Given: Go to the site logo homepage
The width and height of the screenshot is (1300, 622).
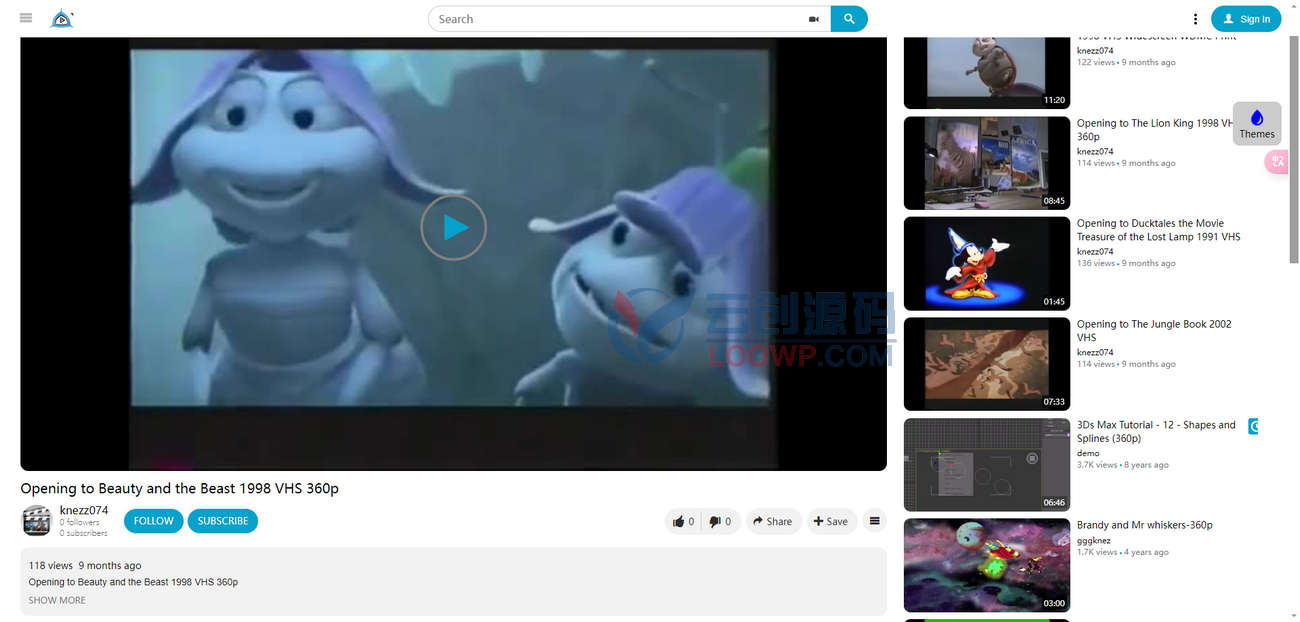Looking at the screenshot, I should click(62, 18).
